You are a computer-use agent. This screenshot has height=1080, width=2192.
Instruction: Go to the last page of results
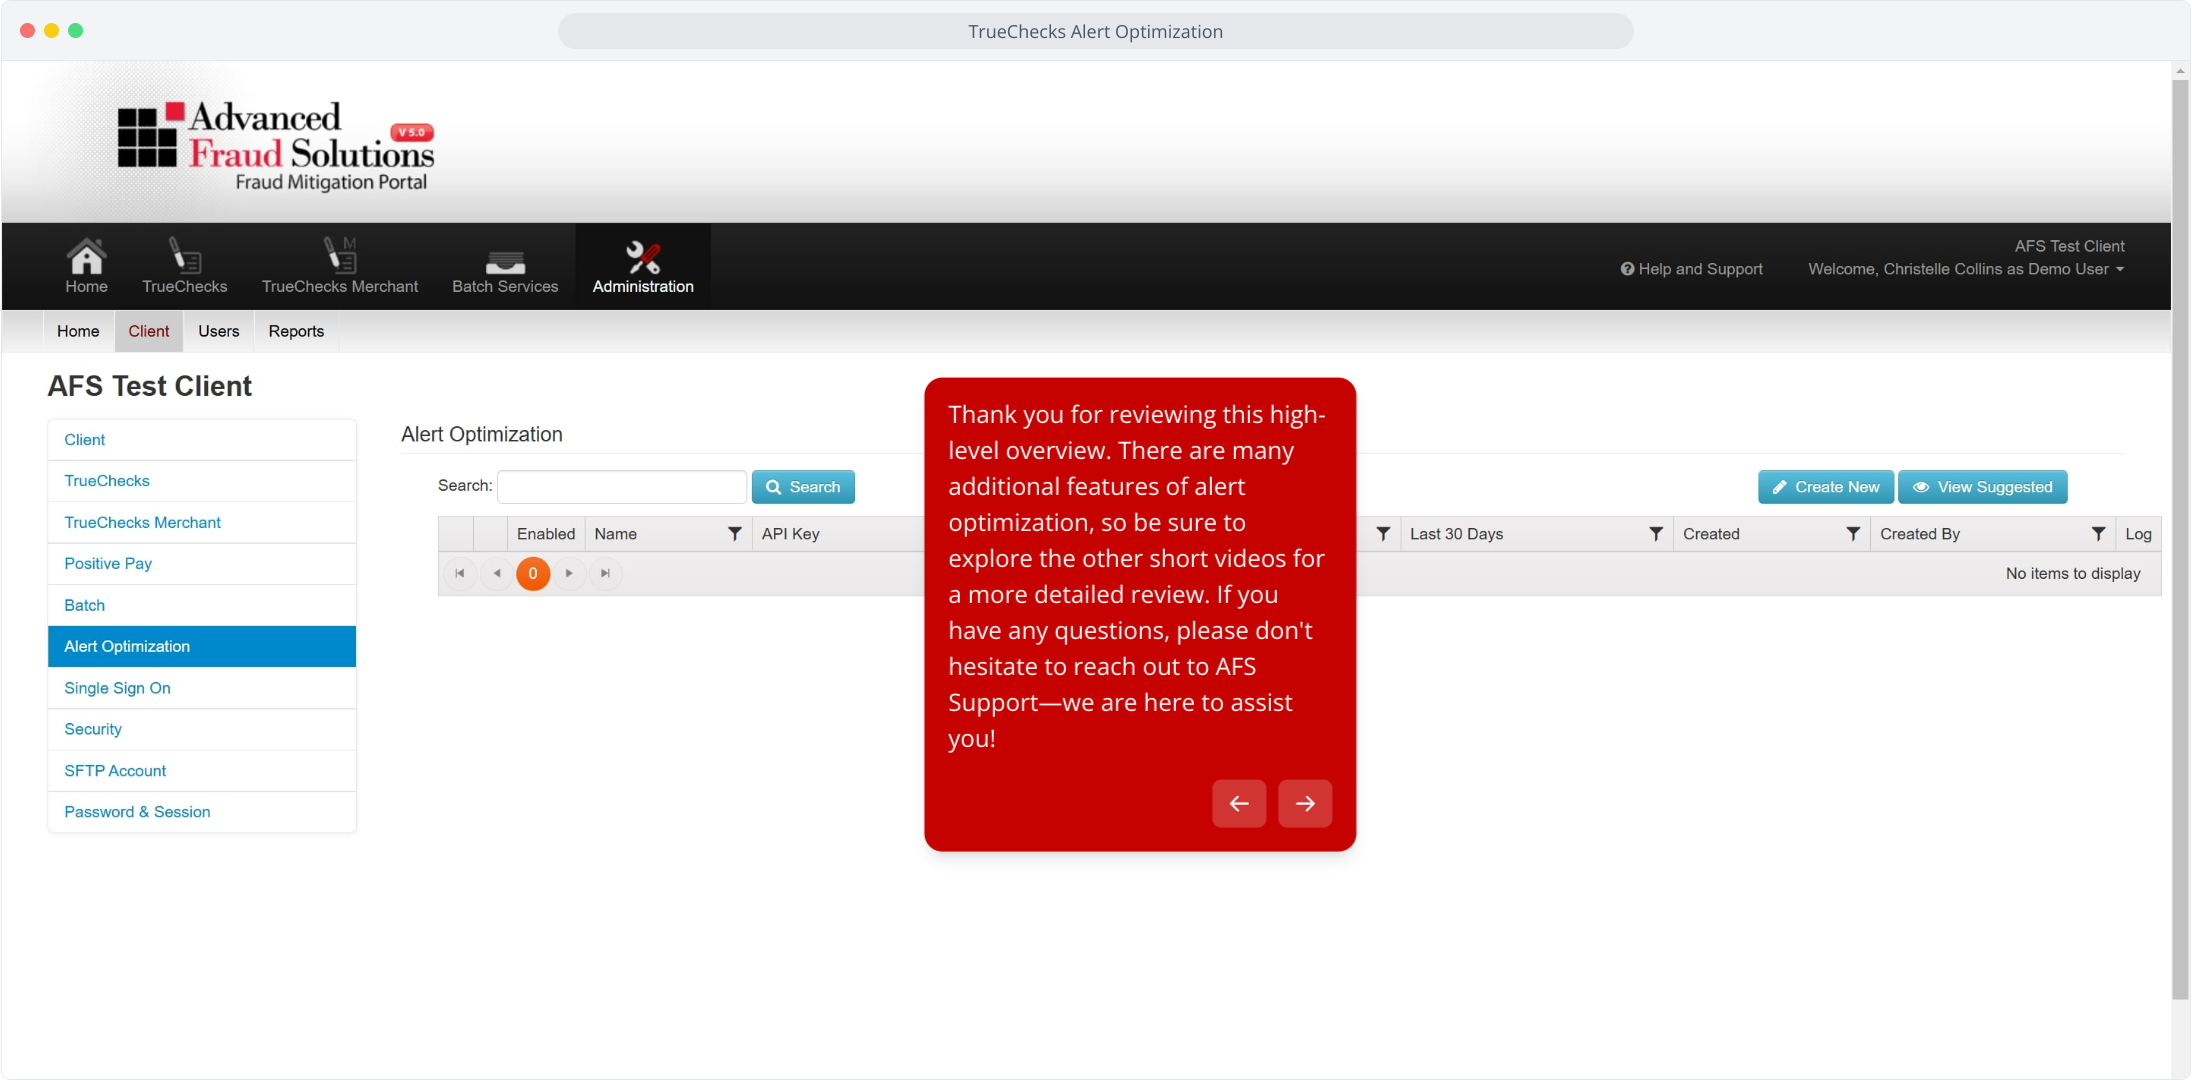click(605, 573)
